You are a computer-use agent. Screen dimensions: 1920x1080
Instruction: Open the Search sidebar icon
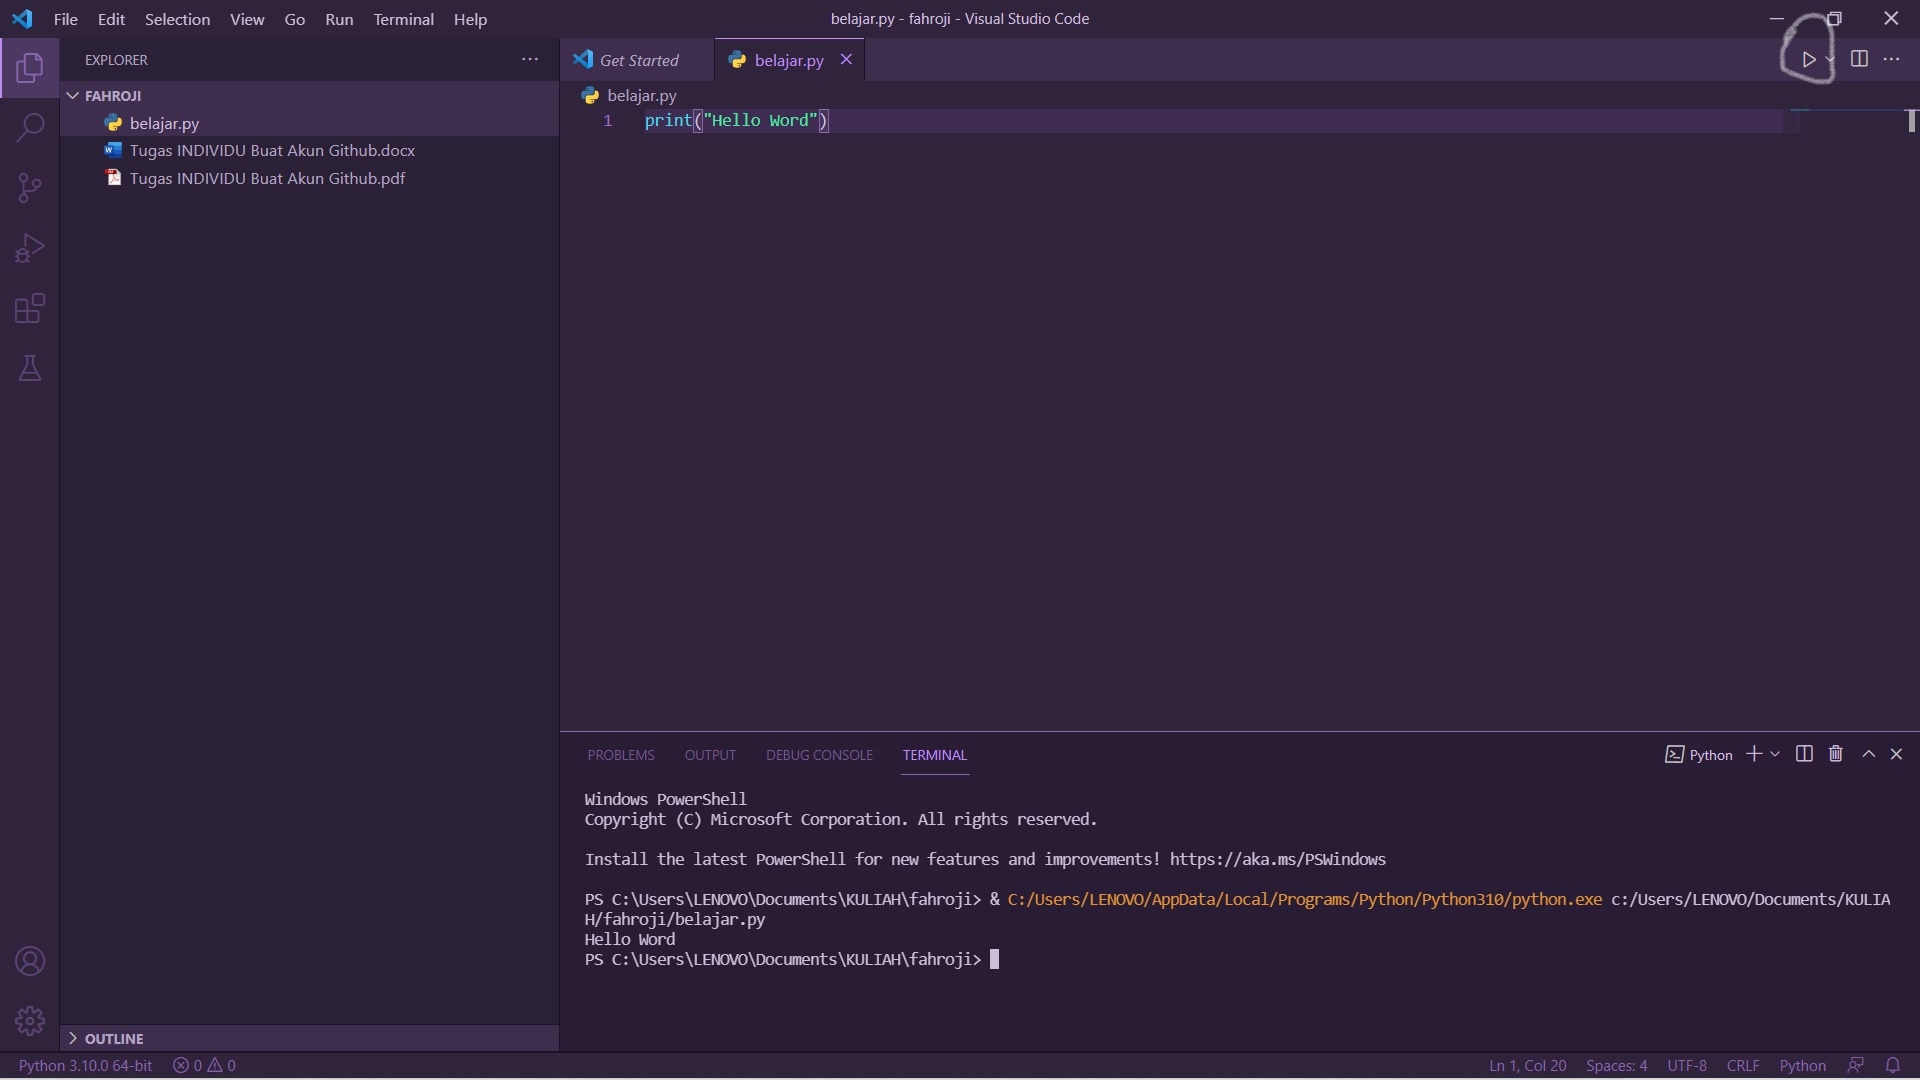pyautogui.click(x=29, y=128)
